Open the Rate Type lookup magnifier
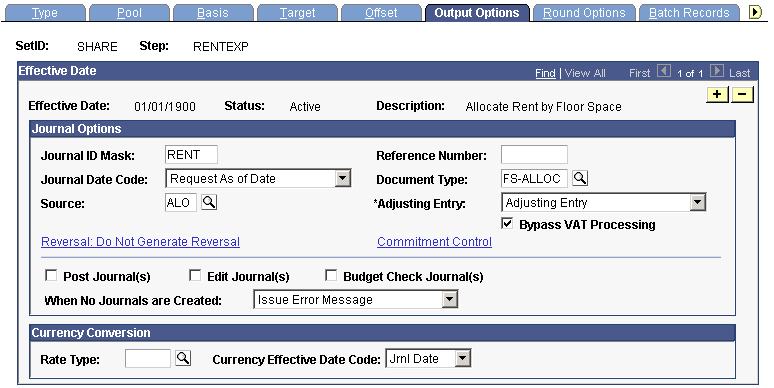Image resolution: width=774 pixels, height=388 pixels. (x=183, y=358)
